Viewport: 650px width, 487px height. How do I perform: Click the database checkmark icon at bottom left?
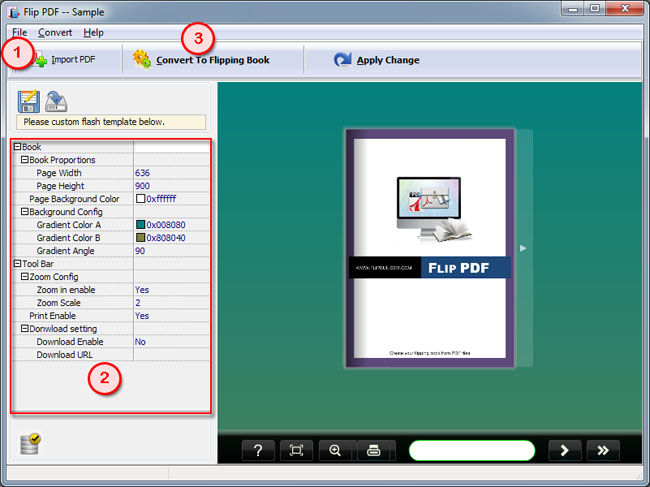tap(30, 444)
